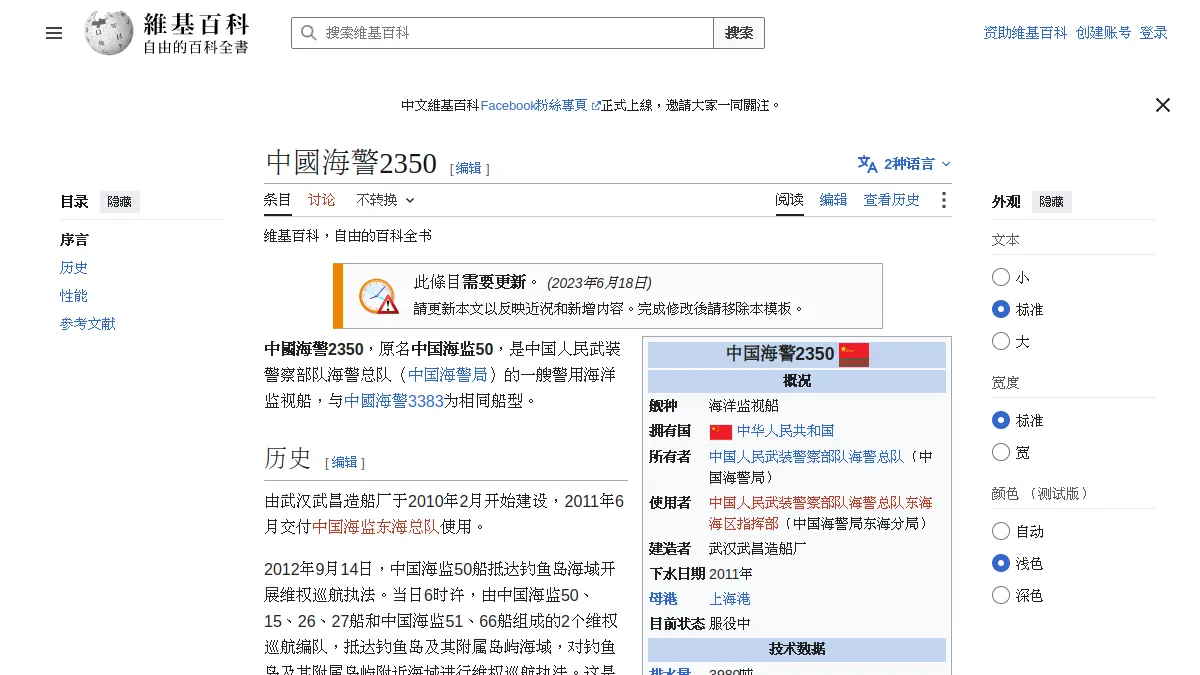
Task: Click 武汉武昌造船厂 builder value
Action: point(758,549)
